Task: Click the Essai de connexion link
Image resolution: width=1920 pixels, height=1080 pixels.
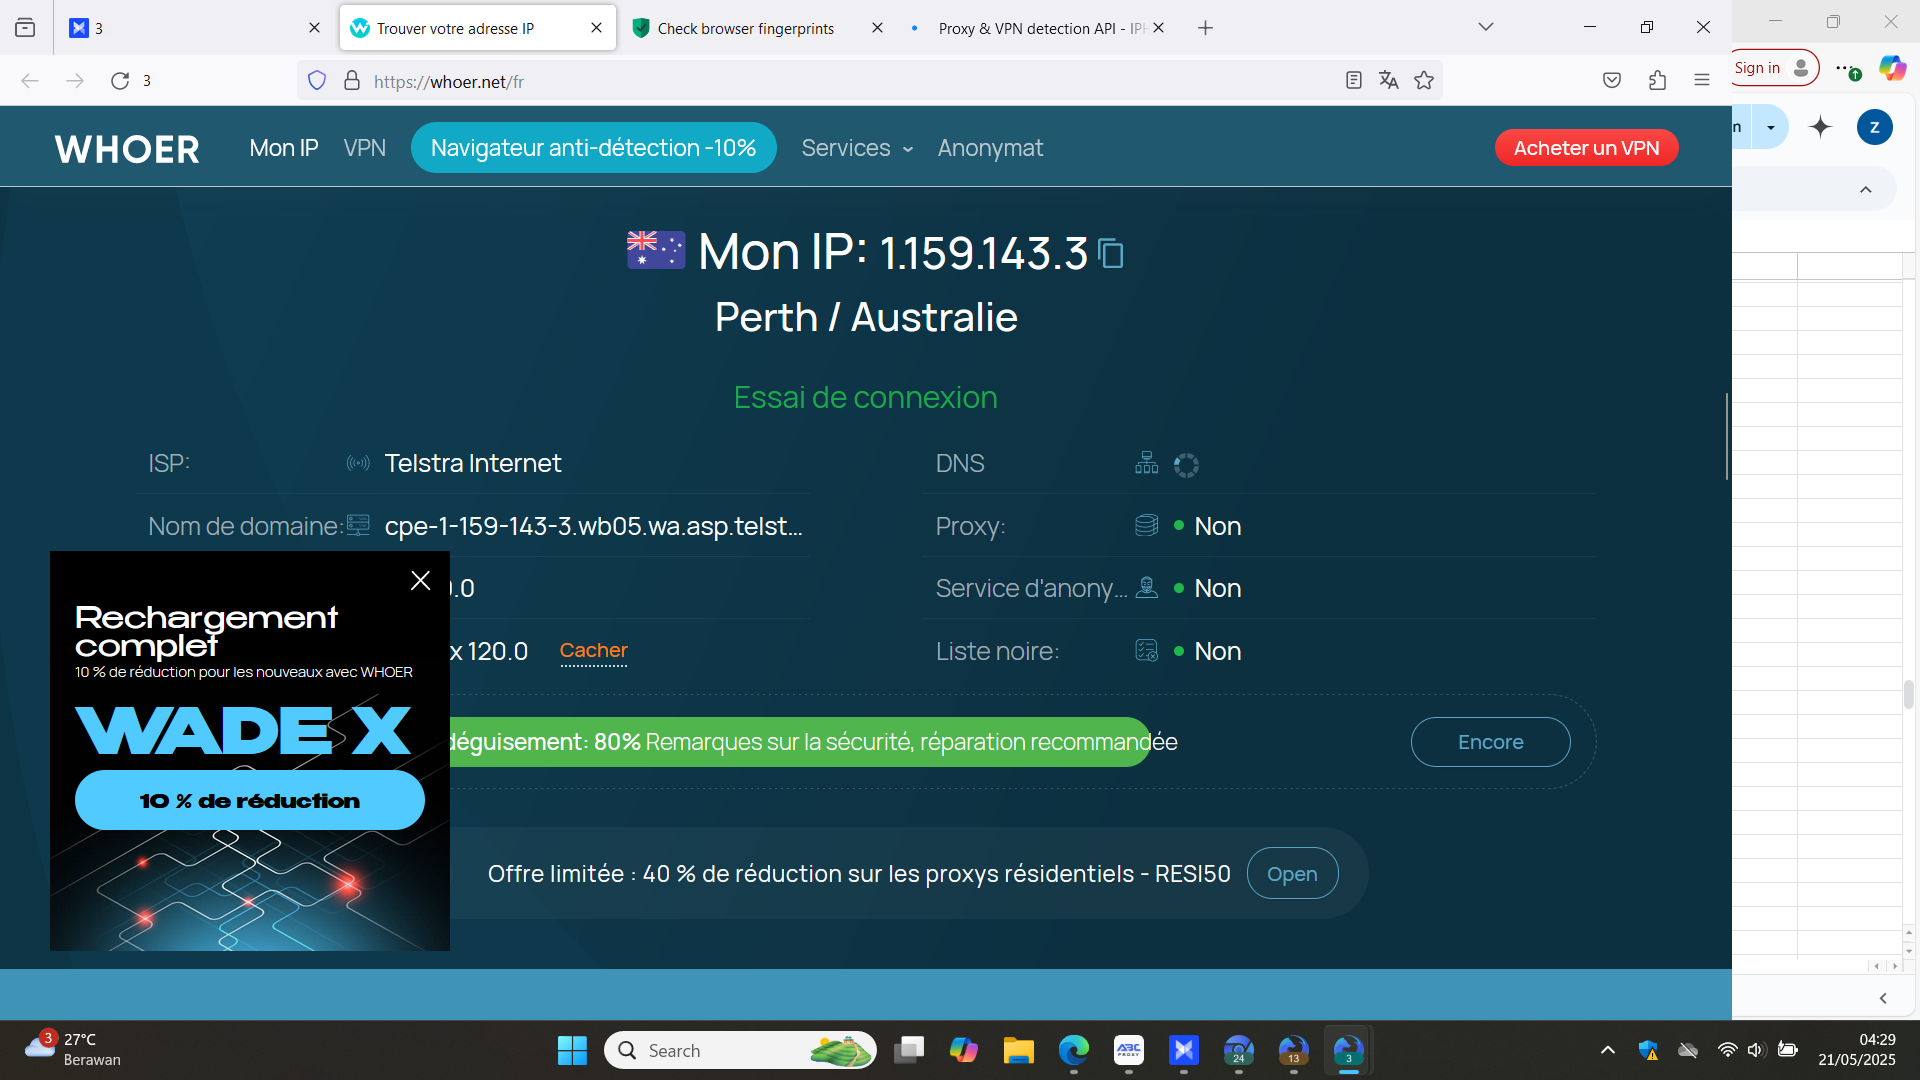Action: (x=866, y=398)
